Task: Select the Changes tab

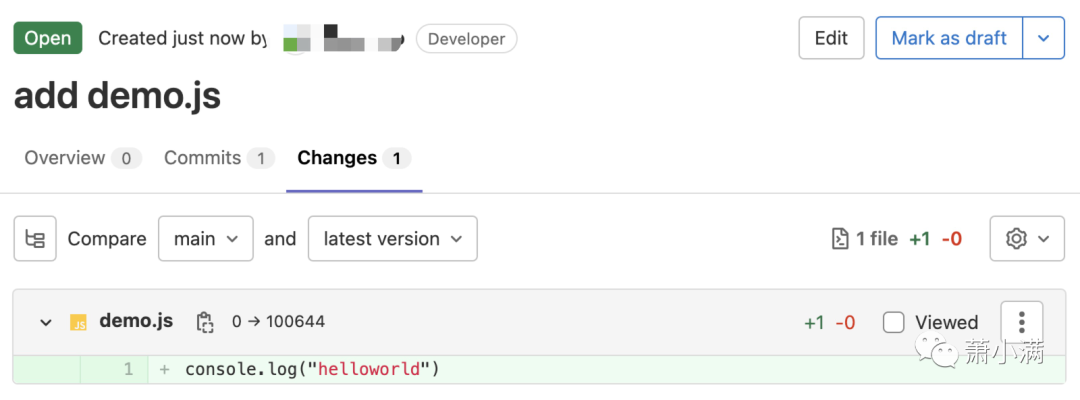Action: coord(338,158)
